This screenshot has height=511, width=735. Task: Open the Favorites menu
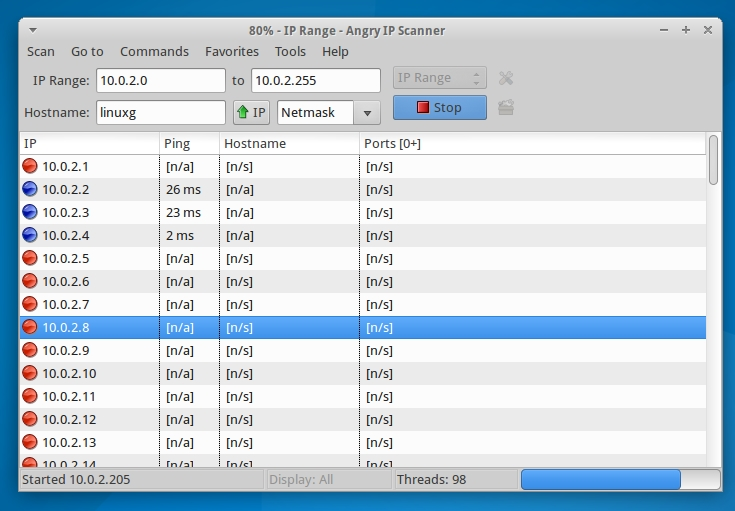[232, 52]
